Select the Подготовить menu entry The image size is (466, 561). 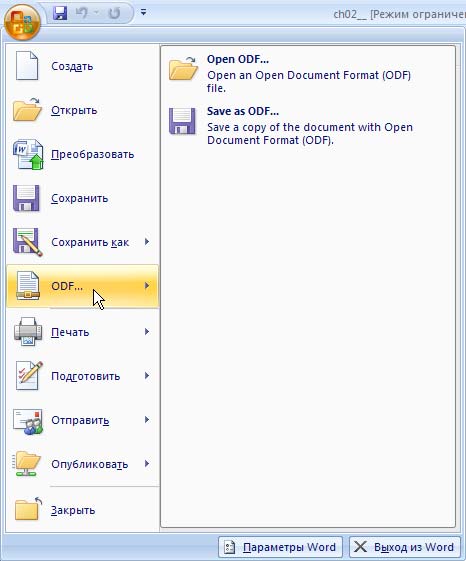point(83,376)
